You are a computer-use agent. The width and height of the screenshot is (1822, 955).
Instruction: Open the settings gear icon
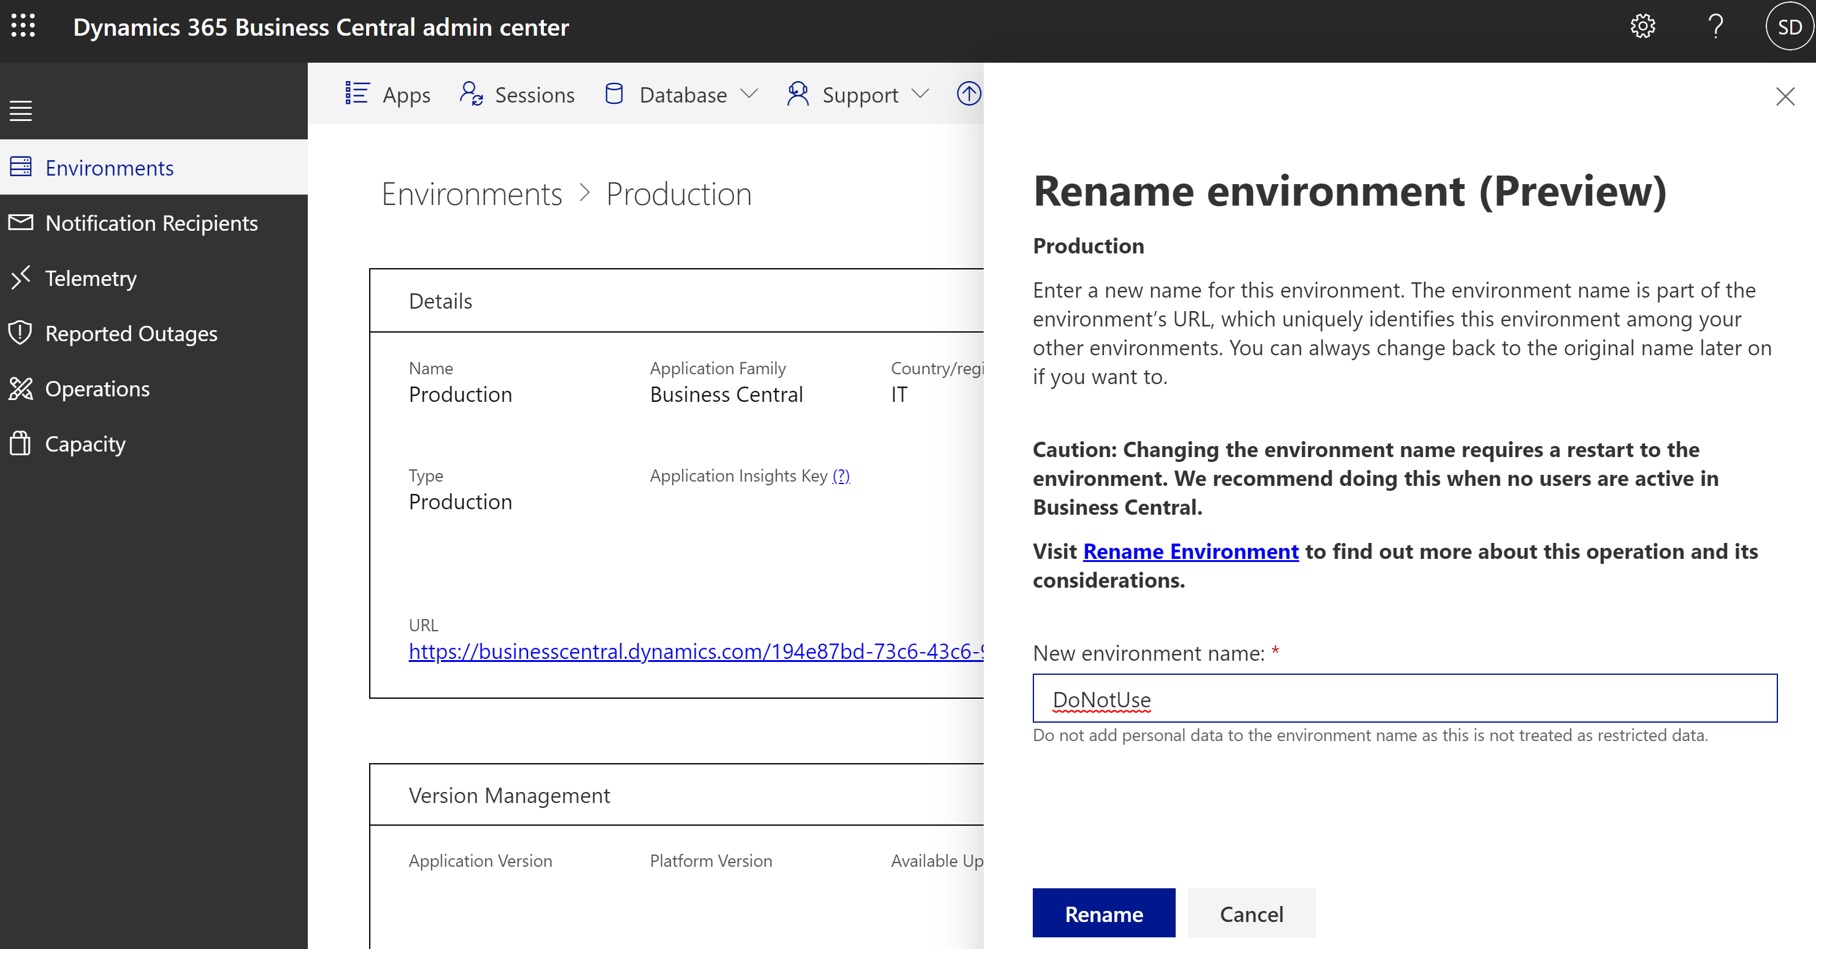click(x=1642, y=27)
